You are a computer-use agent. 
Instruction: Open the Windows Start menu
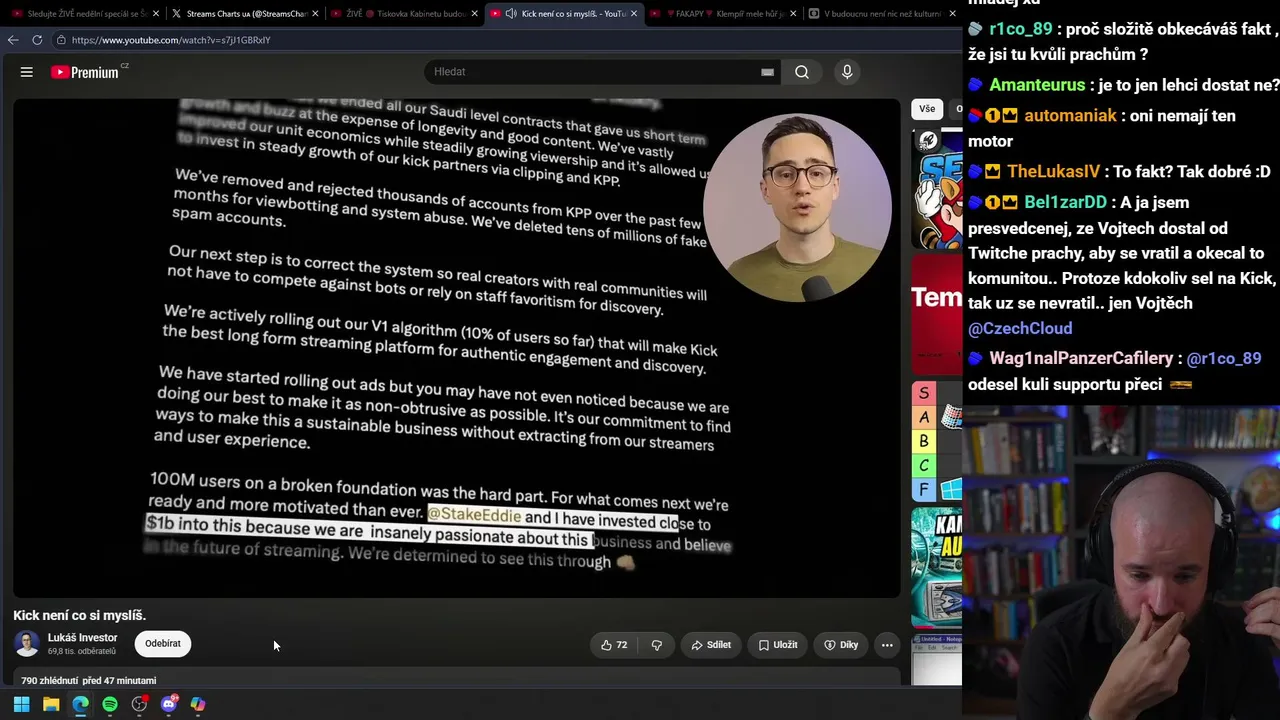tap(21, 704)
